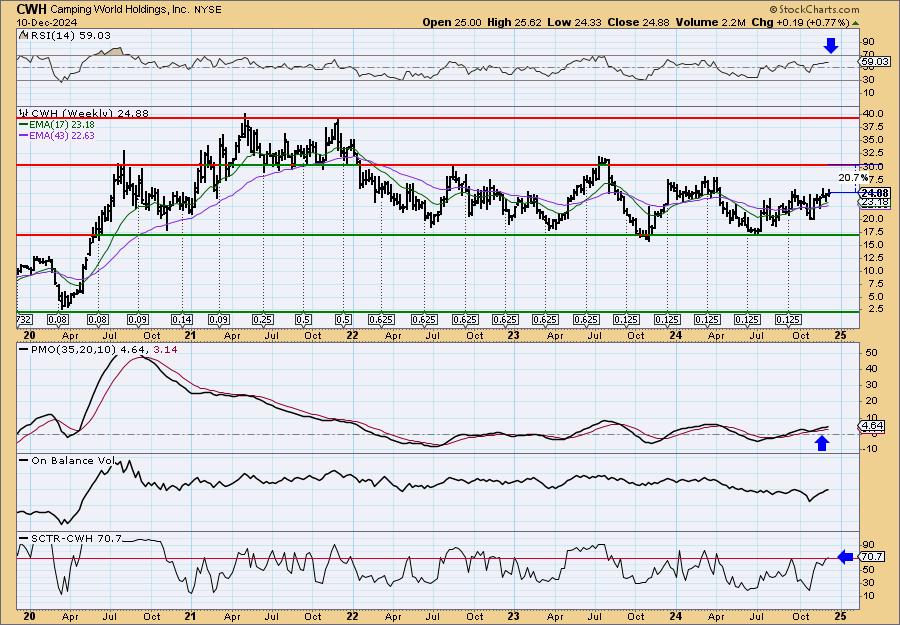Screen dimensions: 900x625
Task: Open the StockCharts.com copyright link
Action: 814,9
